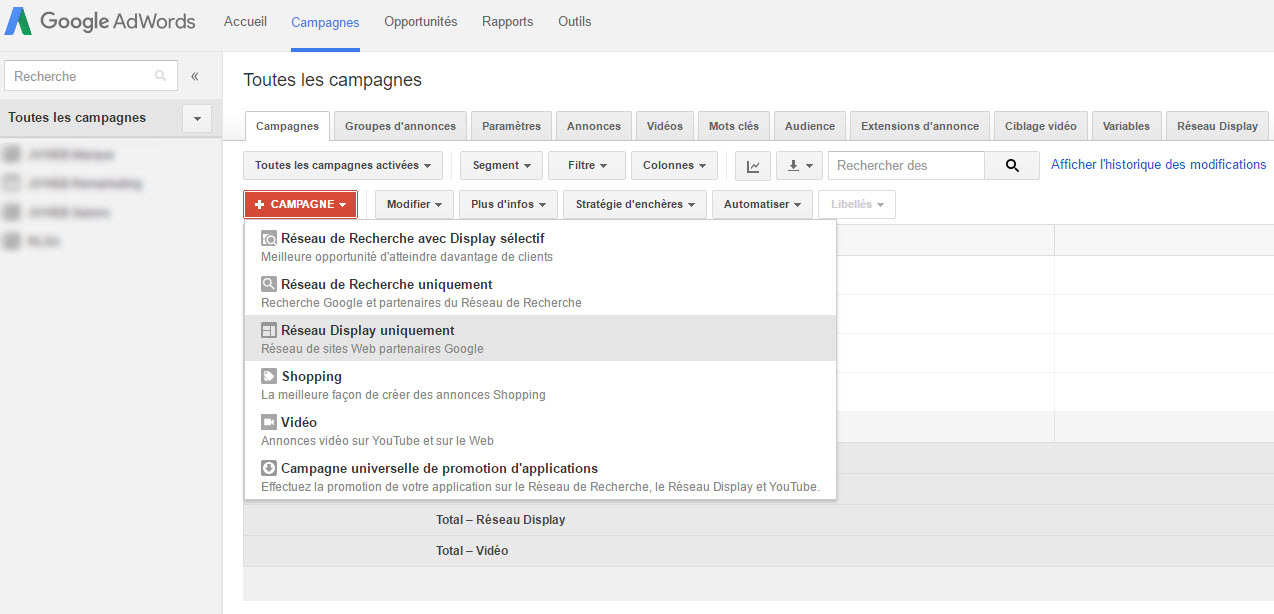Screen dimensions: 1274x614
Task: Switch to the Variables tab
Action: coord(1127,126)
